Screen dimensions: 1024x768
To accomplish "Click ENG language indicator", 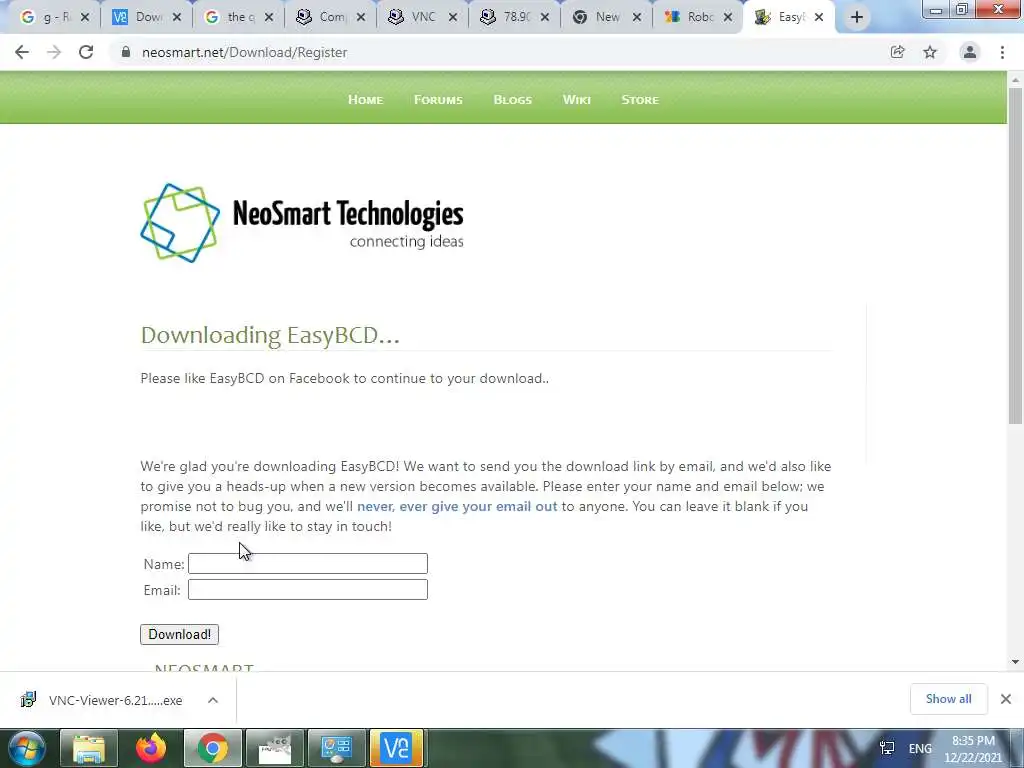I will coord(920,748).
